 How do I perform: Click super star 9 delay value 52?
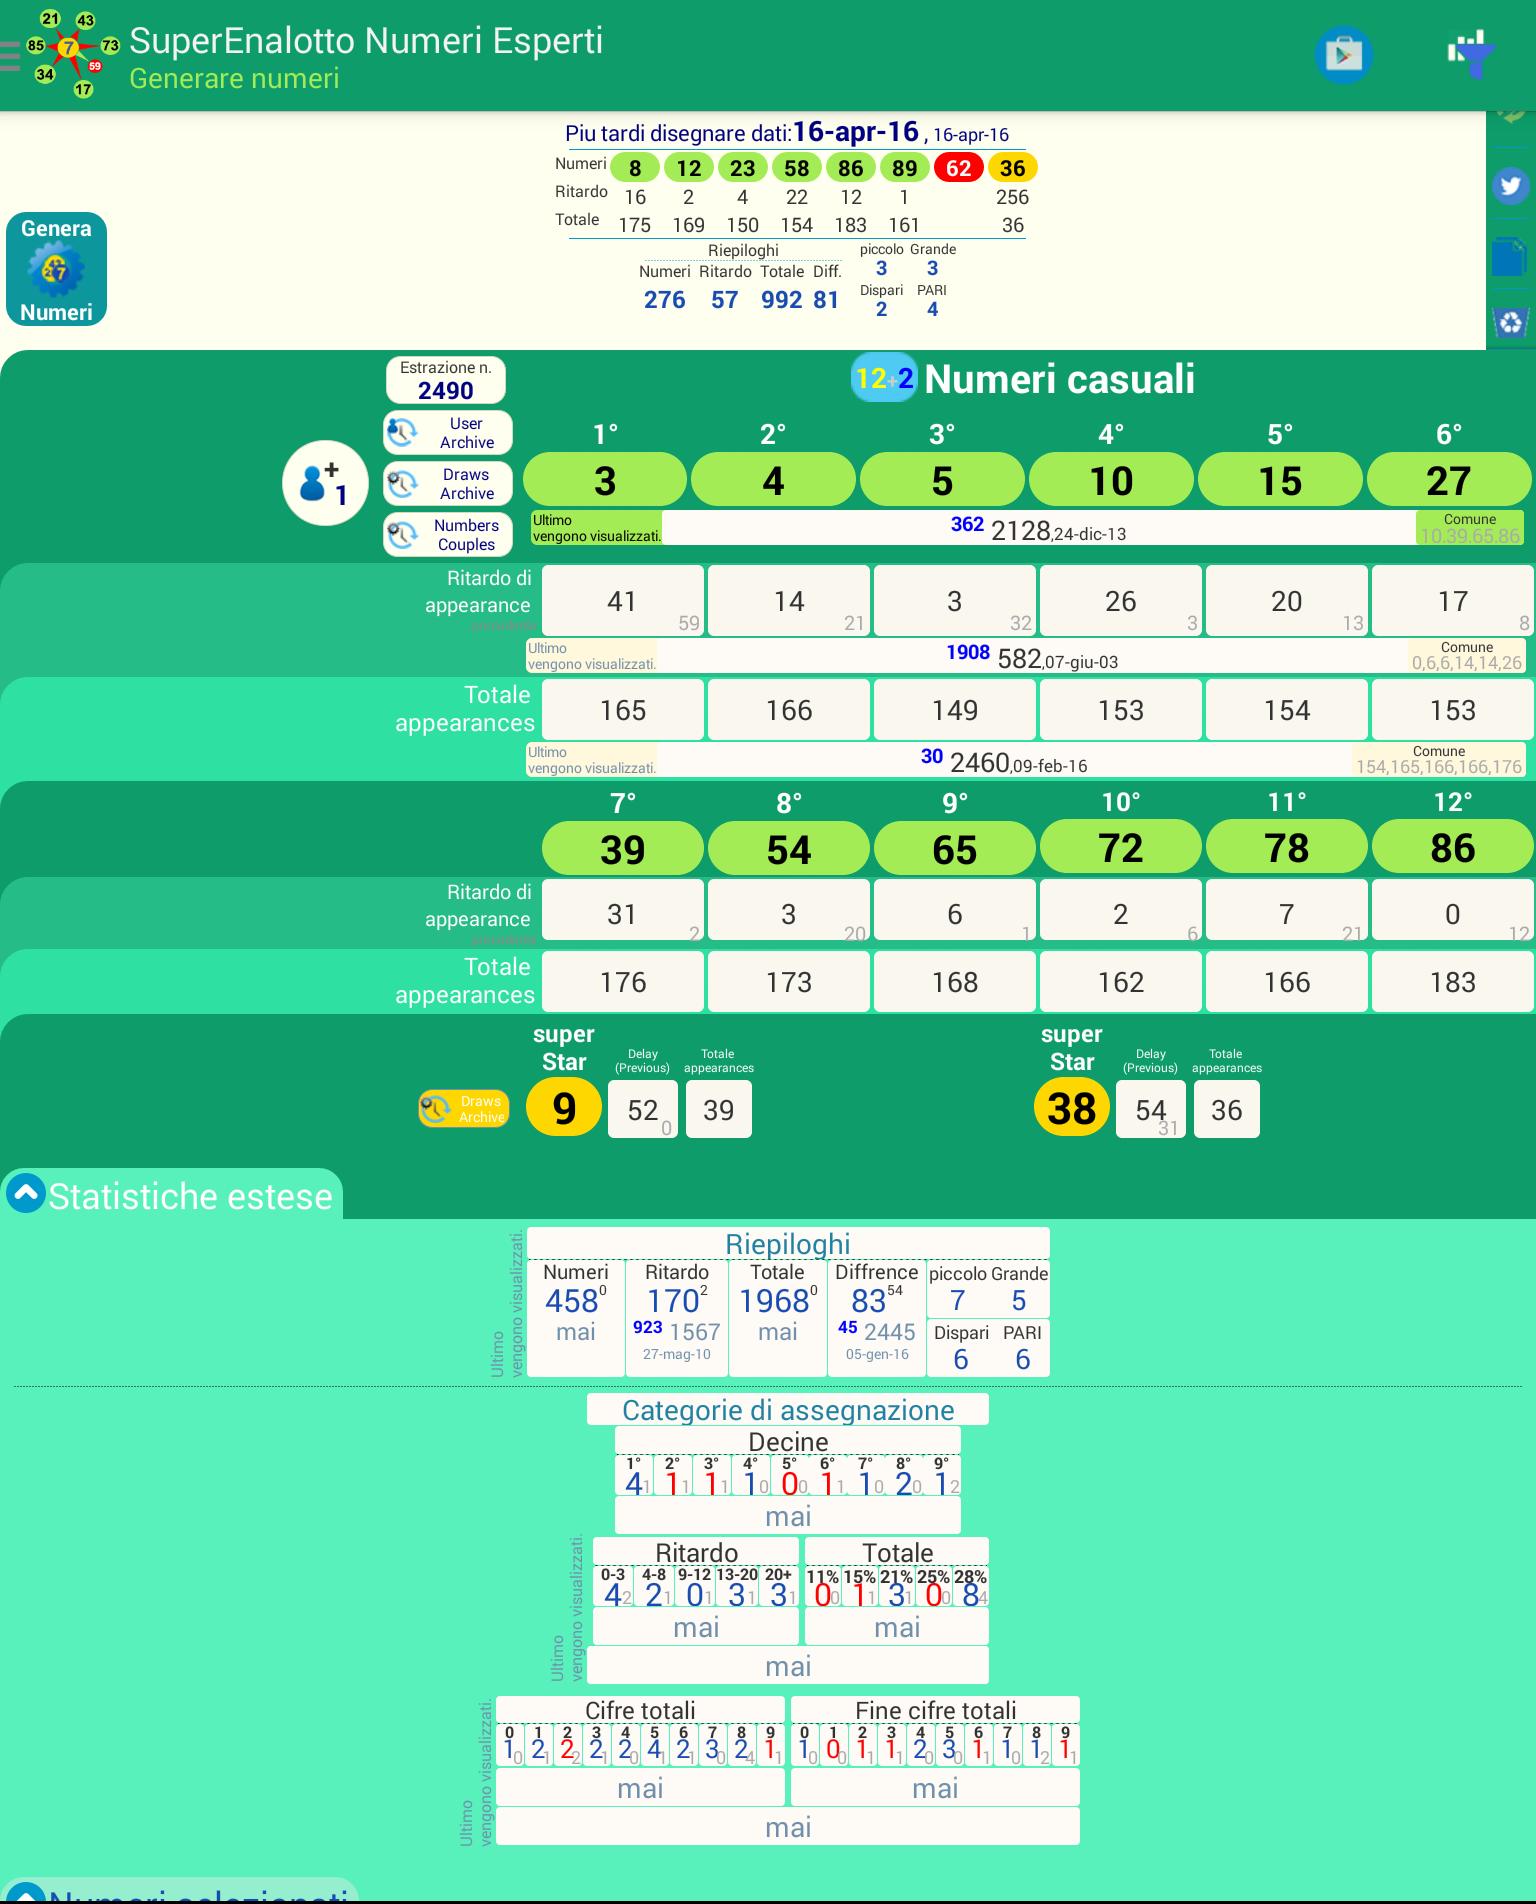tap(643, 1109)
